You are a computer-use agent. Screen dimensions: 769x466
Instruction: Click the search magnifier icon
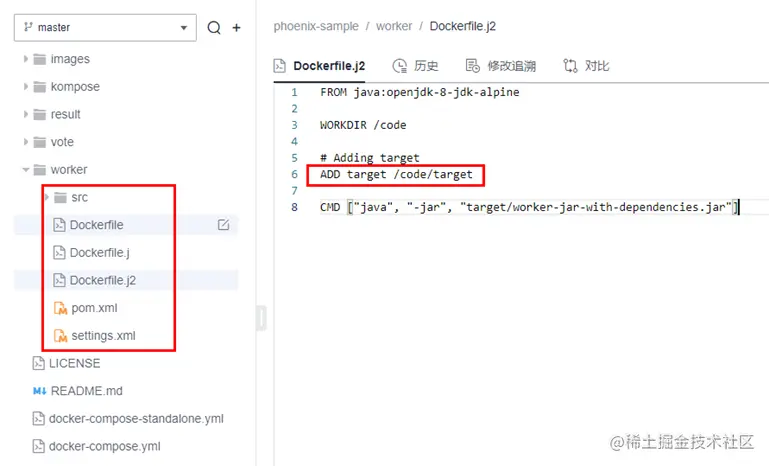214,27
